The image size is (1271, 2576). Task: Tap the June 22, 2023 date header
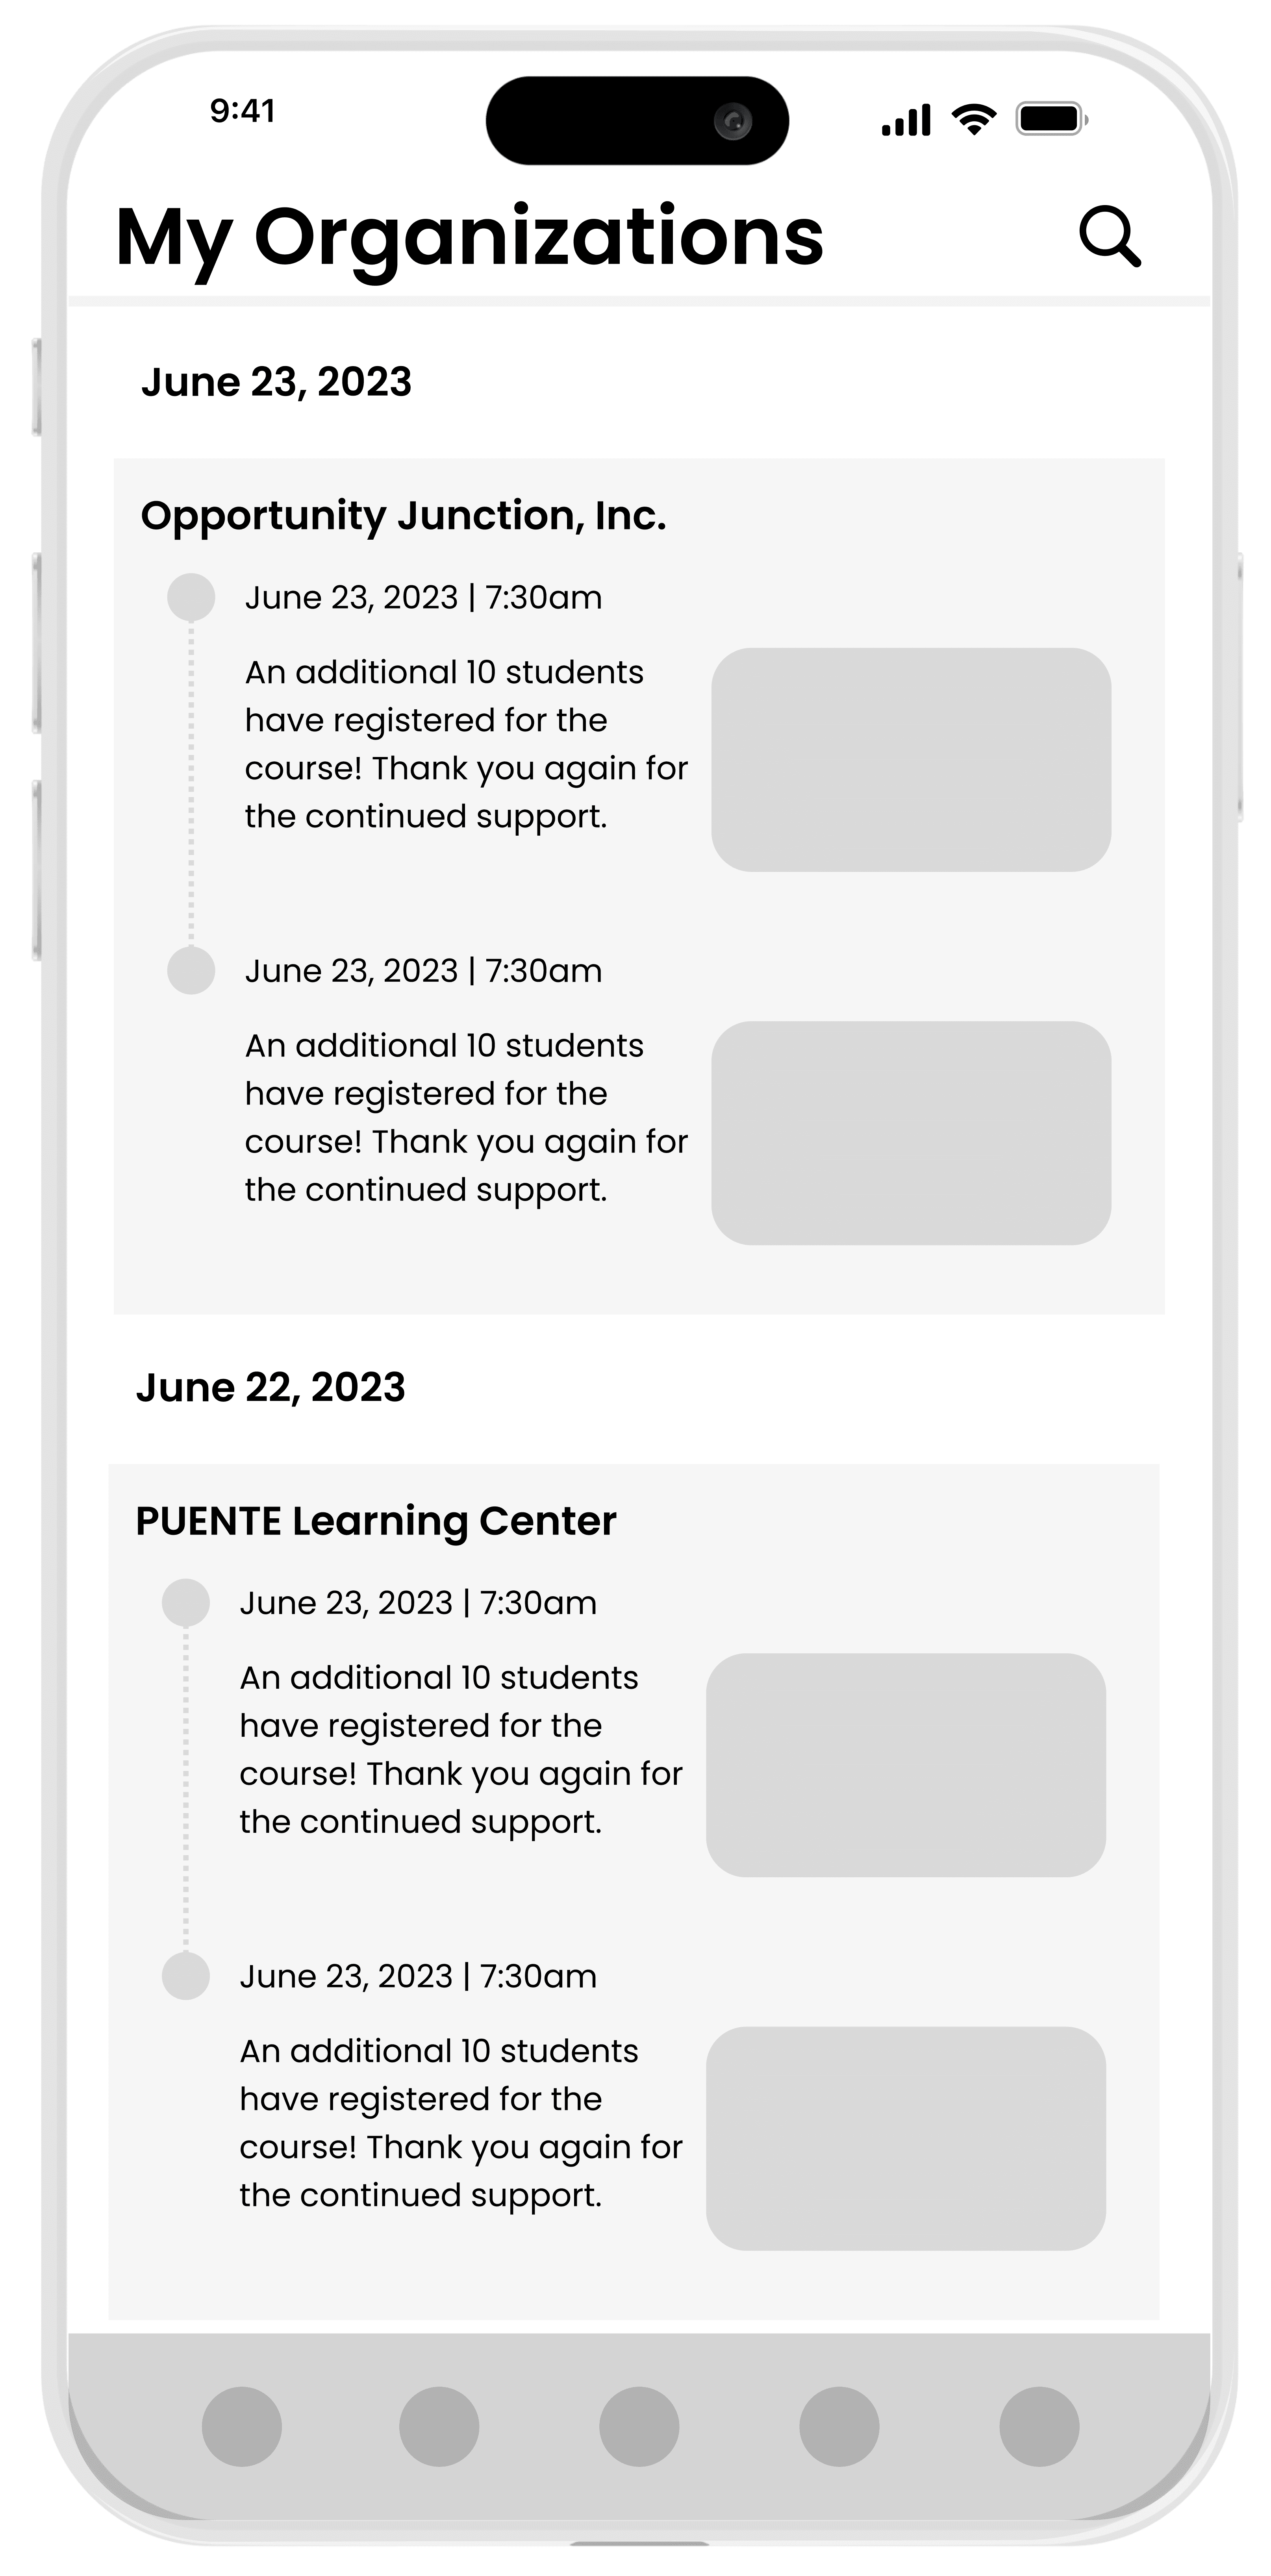coord(270,1387)
